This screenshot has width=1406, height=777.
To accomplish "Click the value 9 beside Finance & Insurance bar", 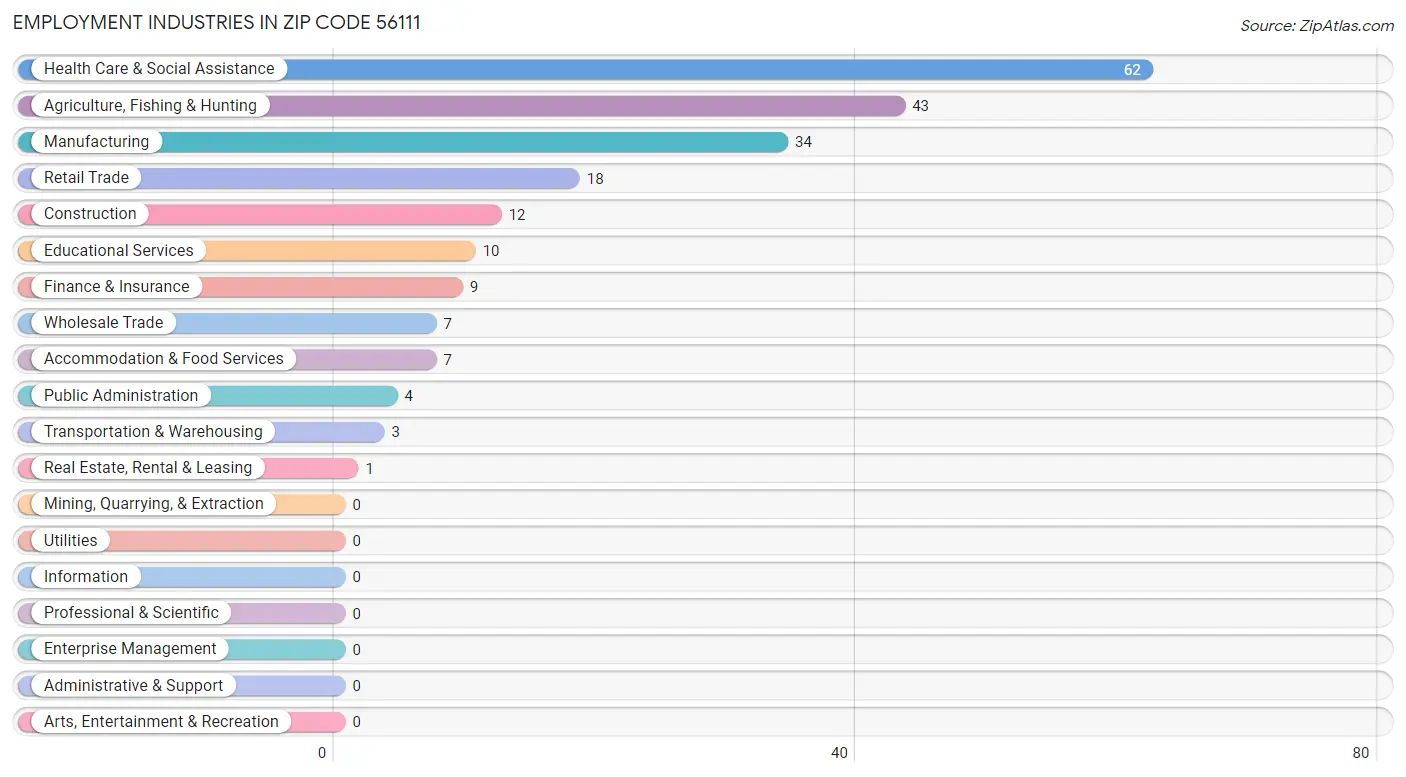I will (474, 287).
